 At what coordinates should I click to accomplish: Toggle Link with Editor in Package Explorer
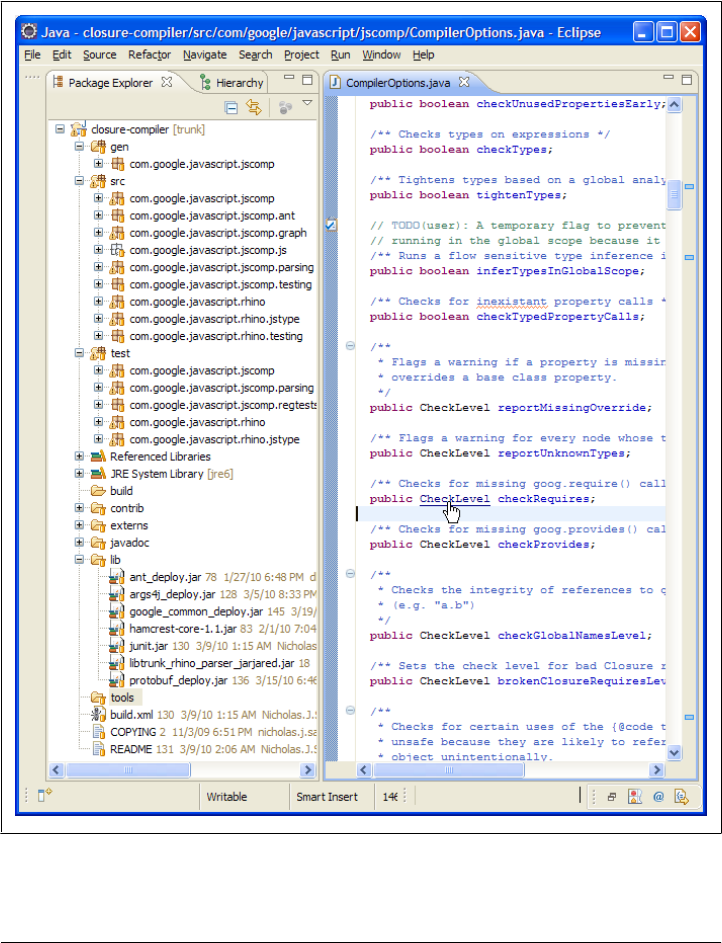(254, 108)
